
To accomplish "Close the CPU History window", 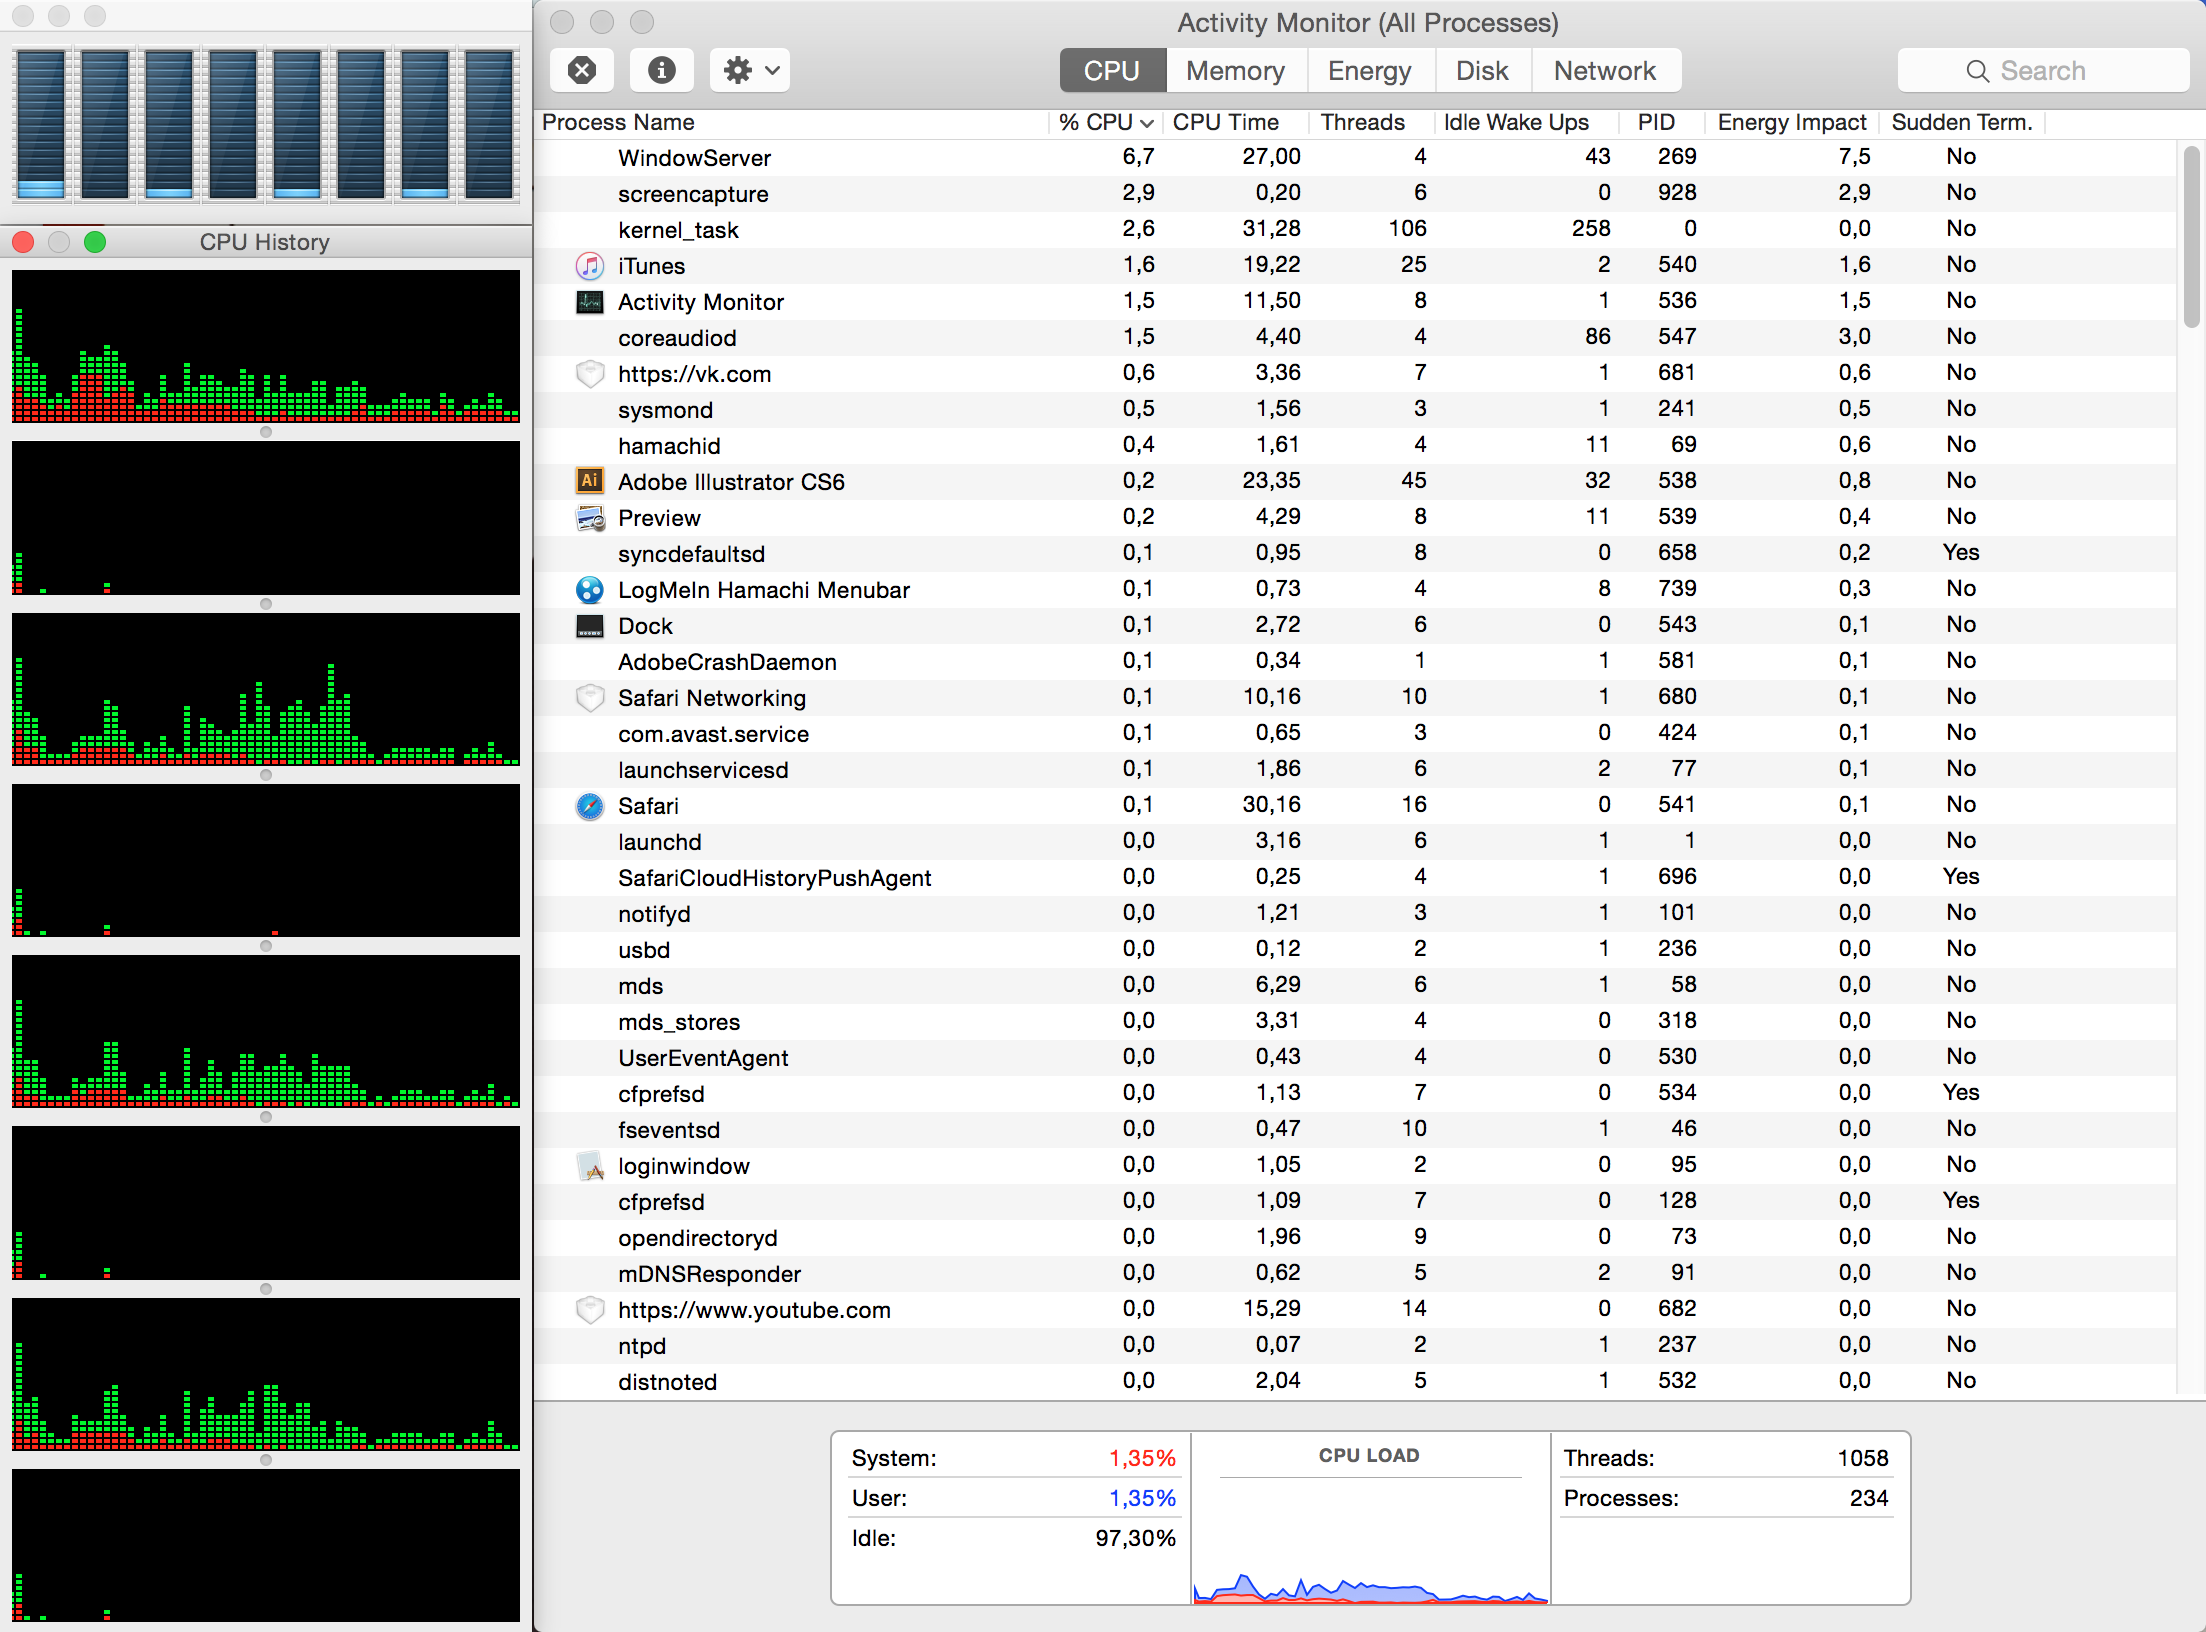I will tap(23, 242).
